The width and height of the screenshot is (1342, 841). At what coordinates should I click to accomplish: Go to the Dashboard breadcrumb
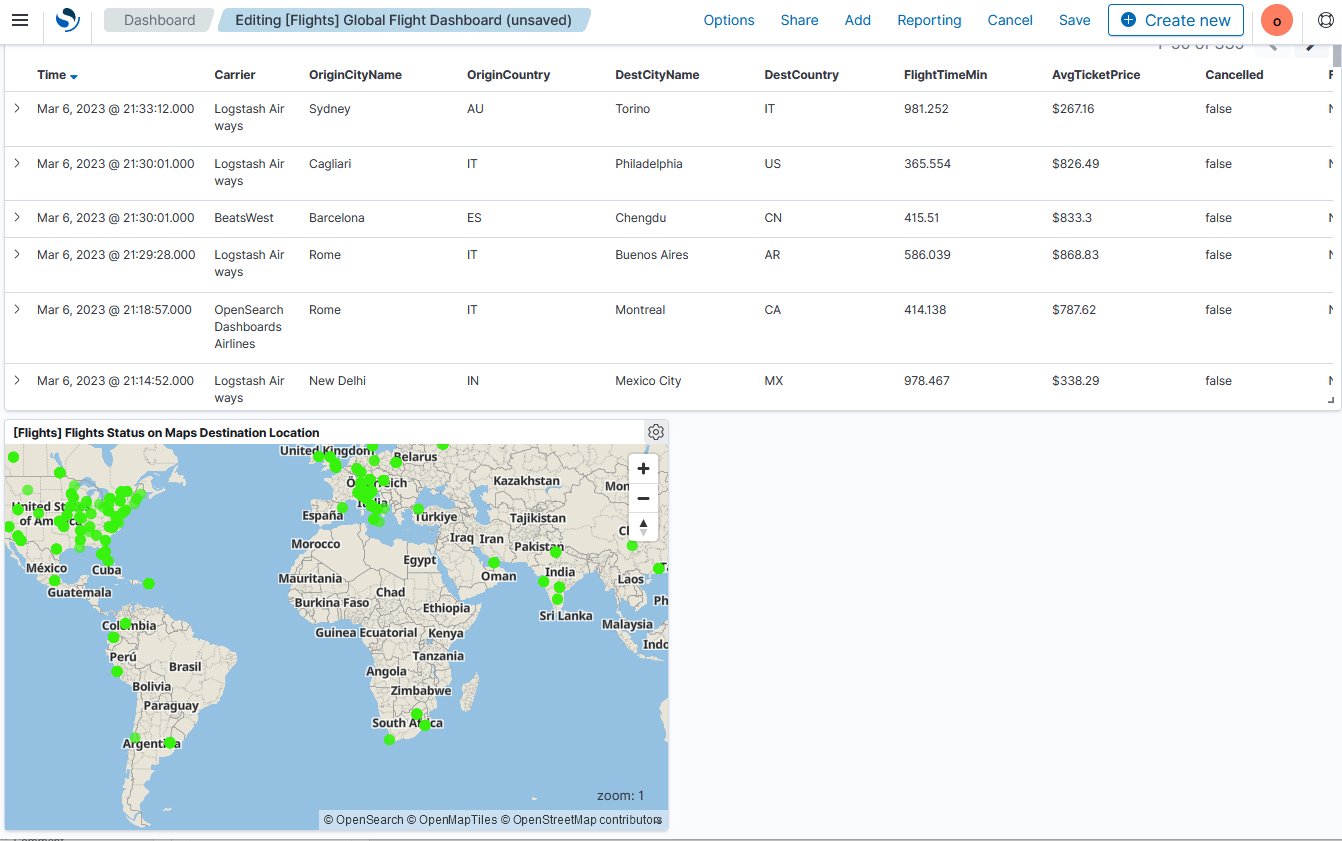pyautogui.click(x=159, y=20)
